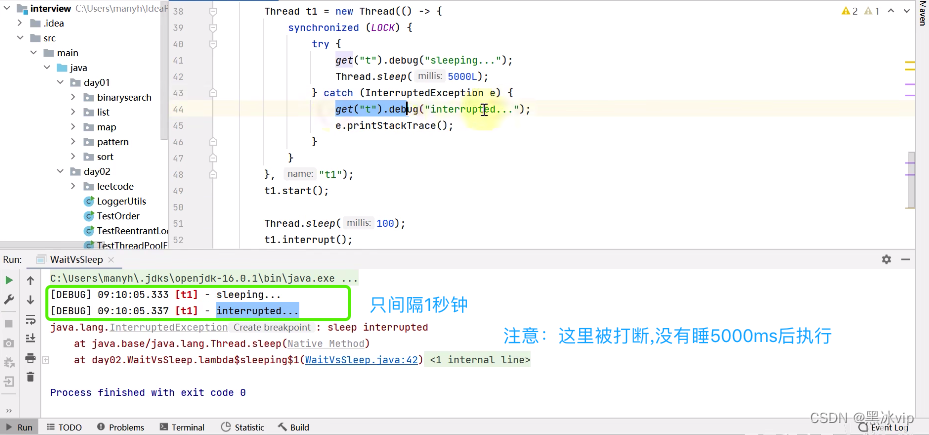This screenshot has width=929, height=435.
Task: Collapse the src folder
Action: click(x=20, y=38)
